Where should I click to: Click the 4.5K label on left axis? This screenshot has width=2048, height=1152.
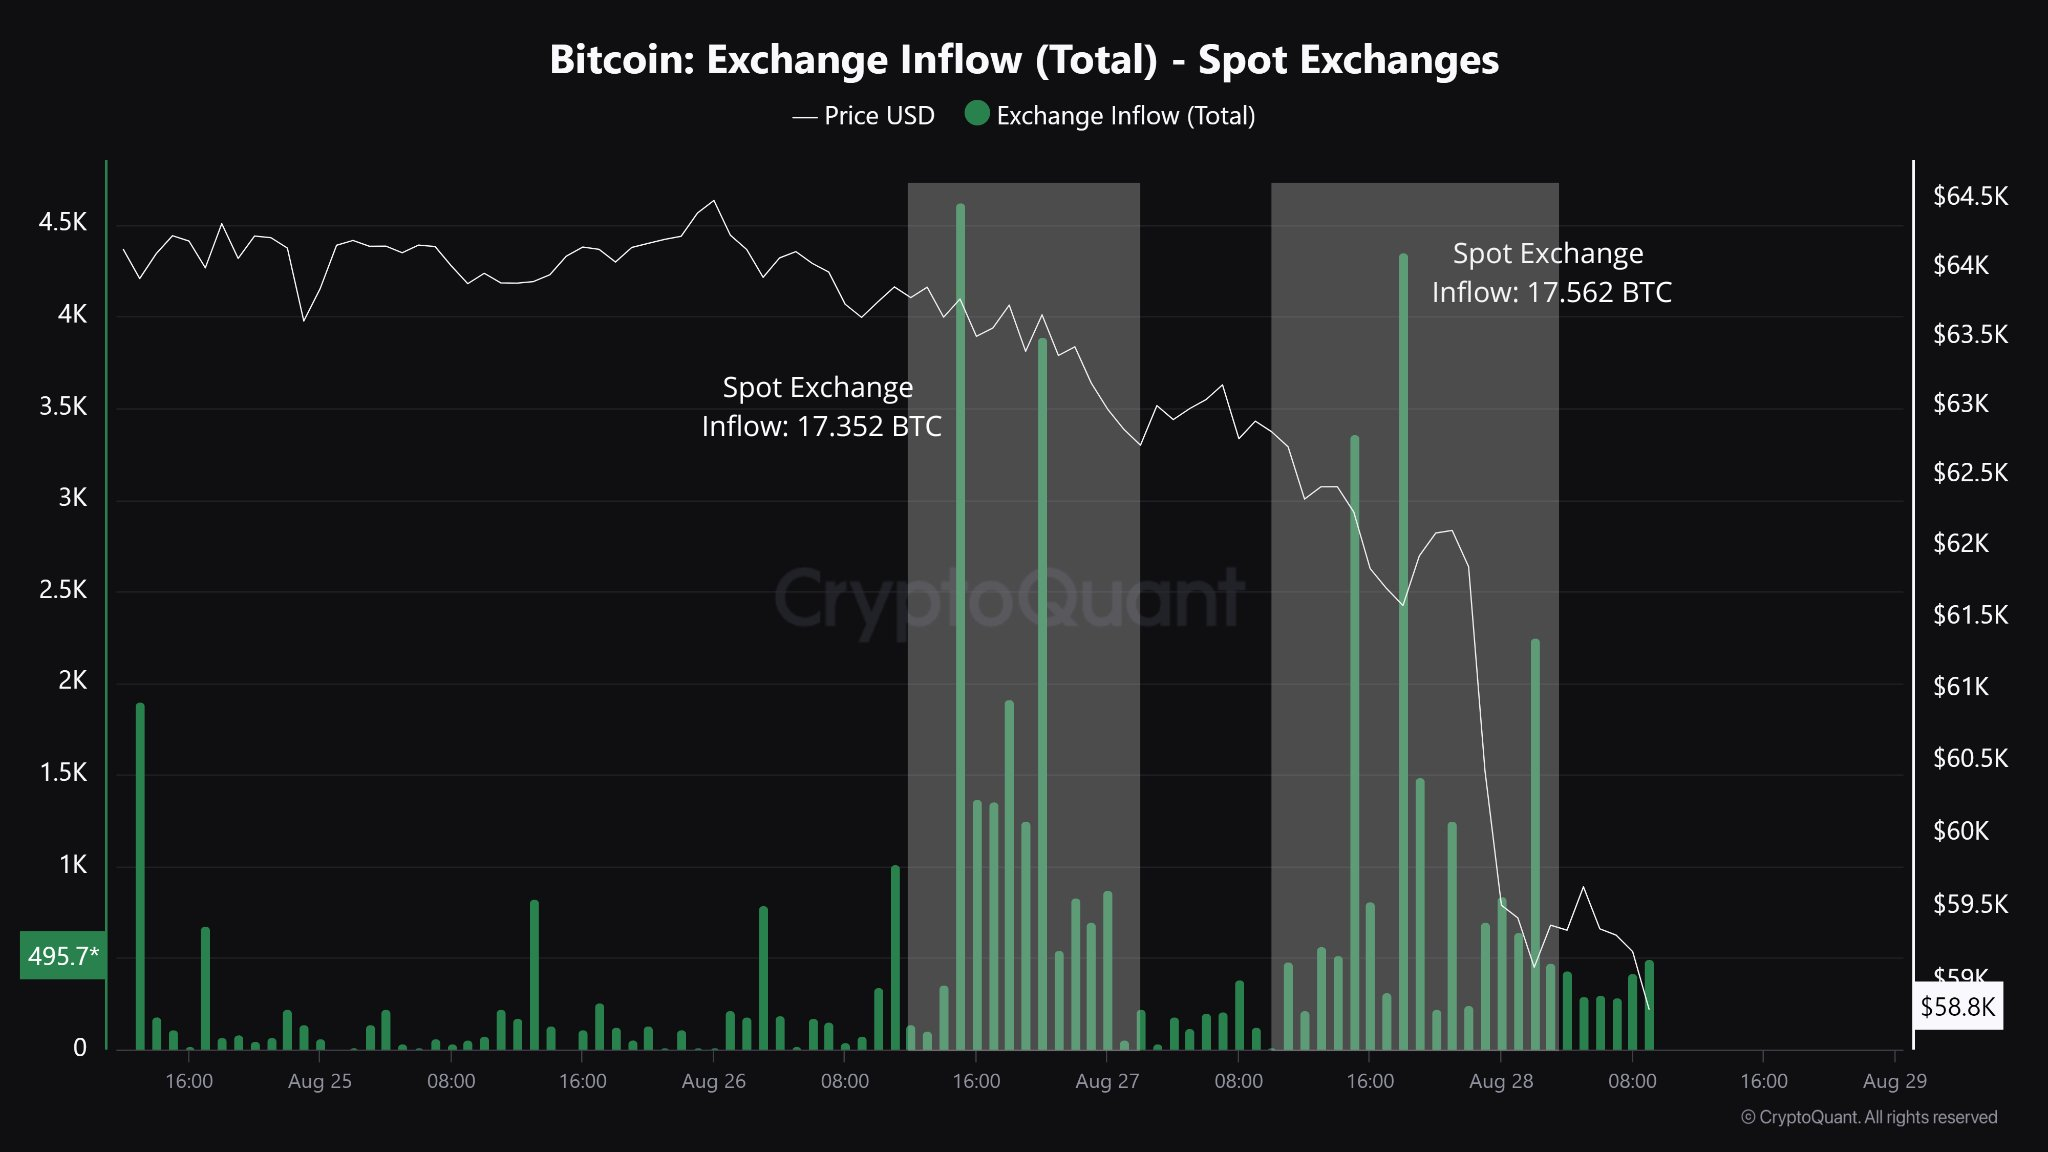click(63, 222)
